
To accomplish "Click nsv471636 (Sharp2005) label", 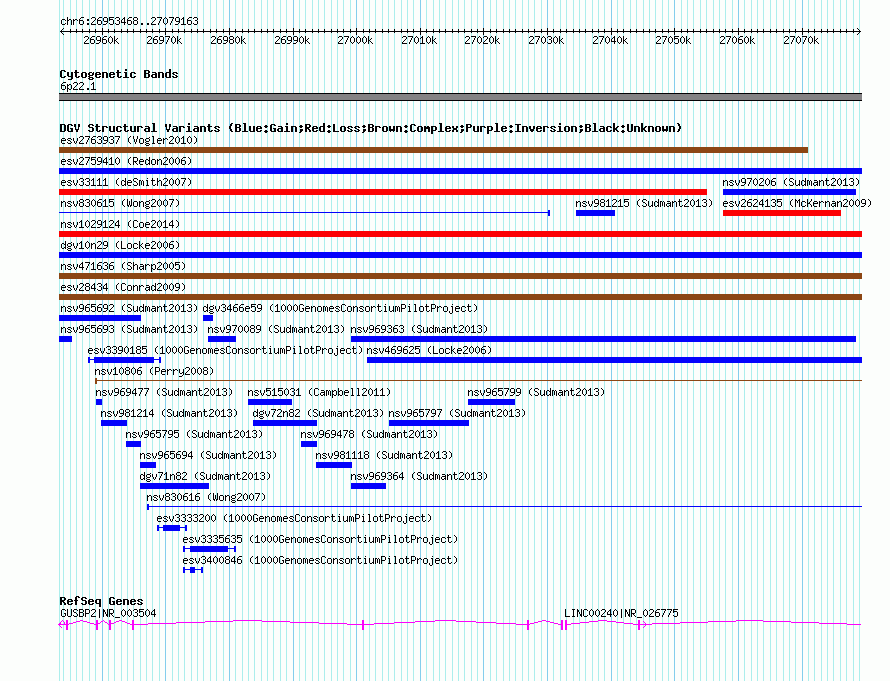I will click(123, 266).
